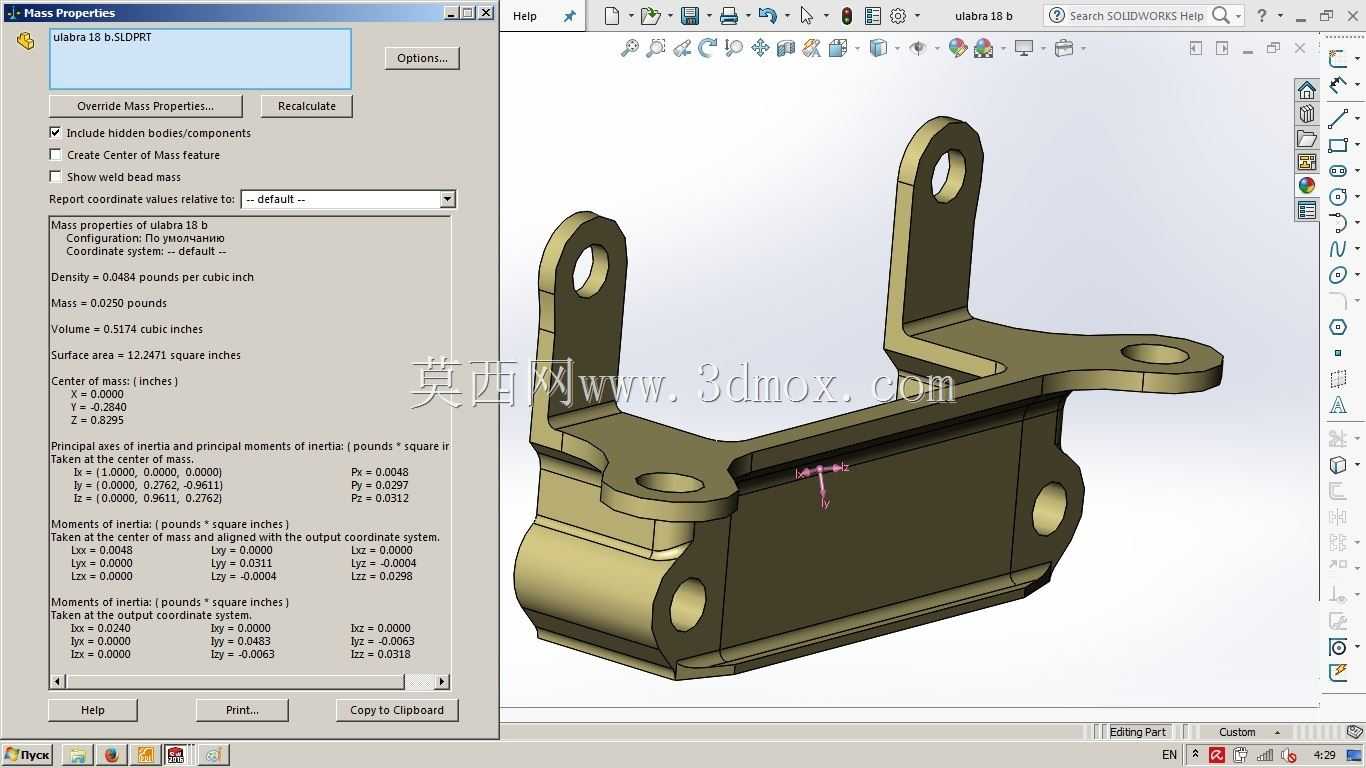Select the Straight Slot sketch tool
Image resolution: width=1366 pixels, height=768 pixels.
[x=1338, y=171]
